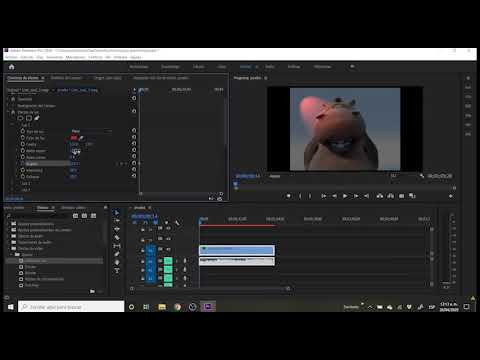Viewport: 480px width, 360px height.
Task: Open Program monitor settings wrench
Action: click(422, 176)
